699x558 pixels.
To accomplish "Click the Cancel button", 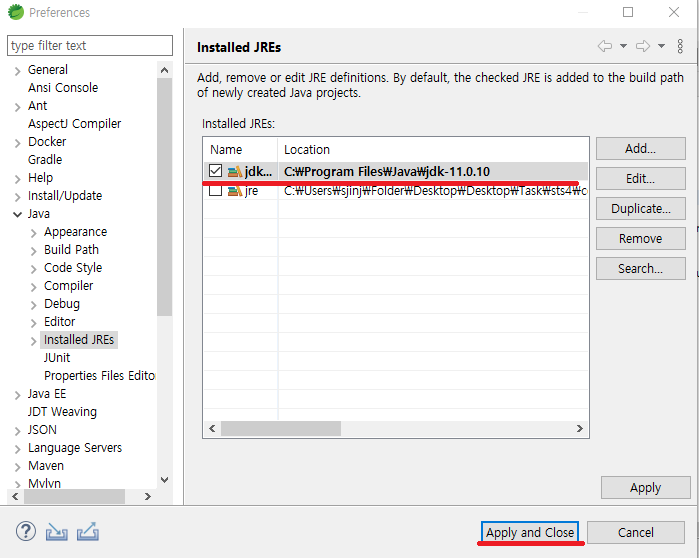I will pos(636,532).
